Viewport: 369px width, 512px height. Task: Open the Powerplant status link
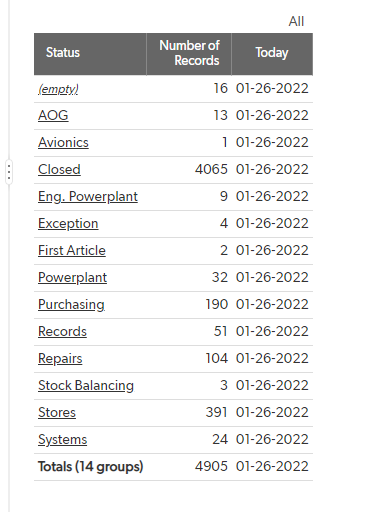pyautogui.click(x=72, y=278)
